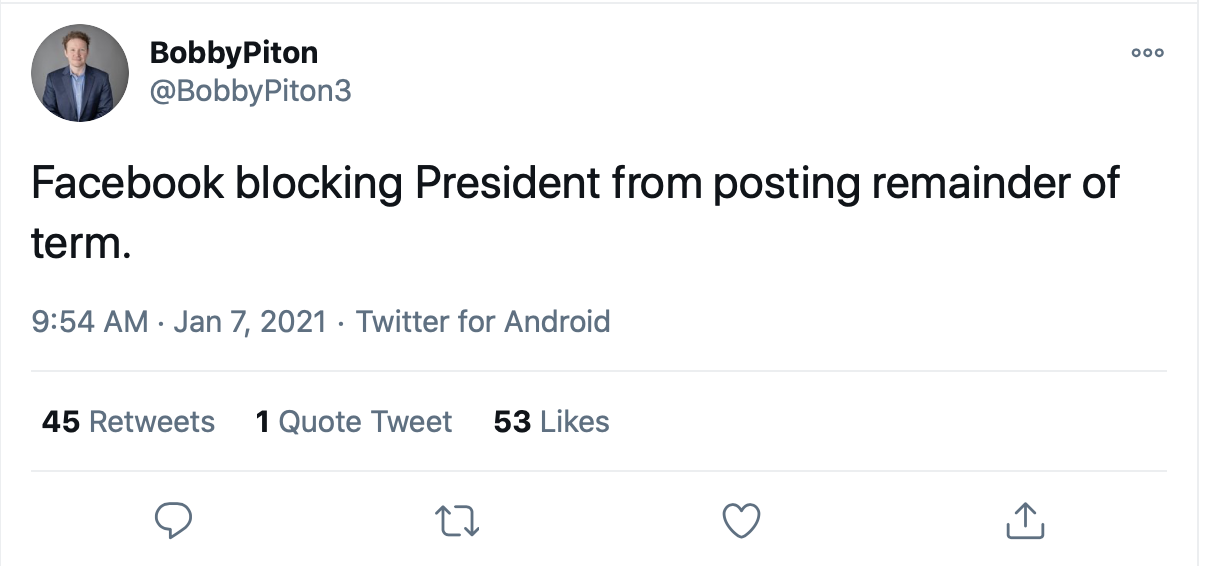Retweet this post using the arrows icon
The width and height of the screenshot is (1206, 566).
point(458,520)
